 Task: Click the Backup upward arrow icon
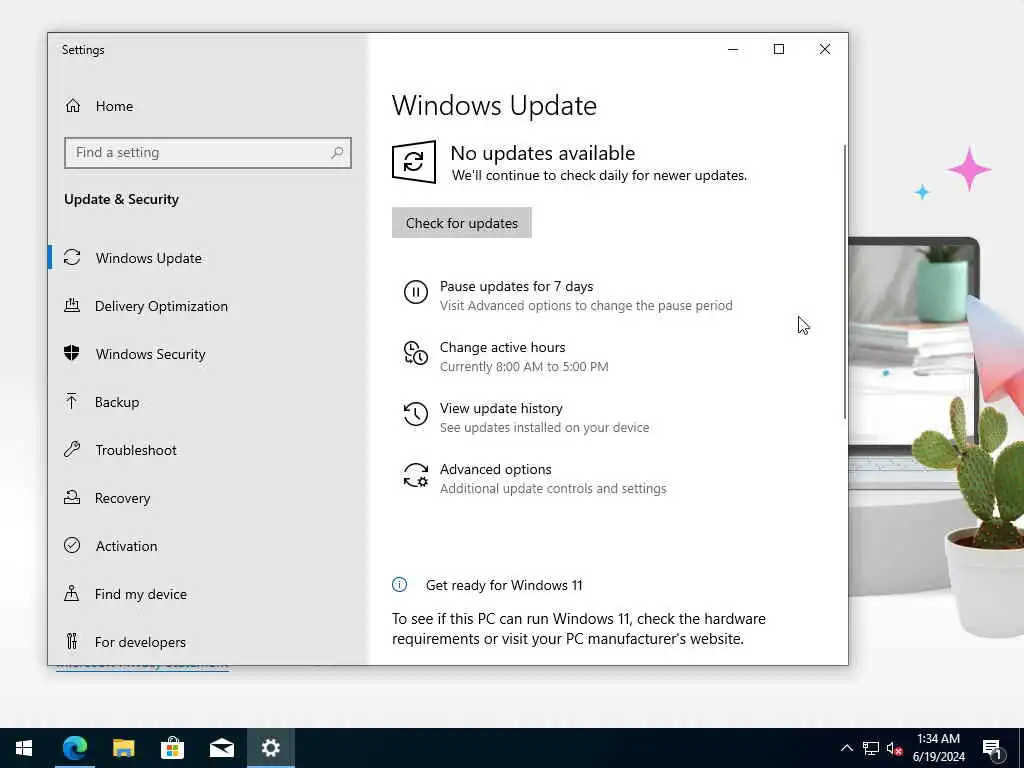point(72,402)
